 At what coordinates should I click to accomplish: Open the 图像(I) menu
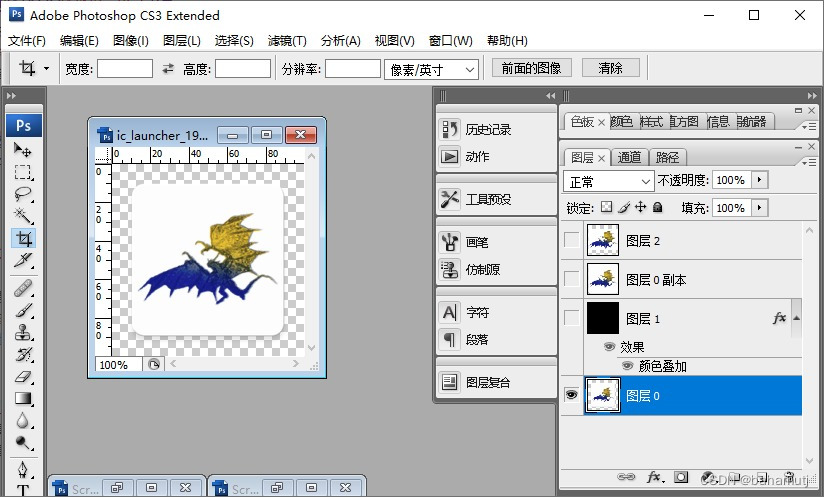pyautogui.click(x=130, y=40)
